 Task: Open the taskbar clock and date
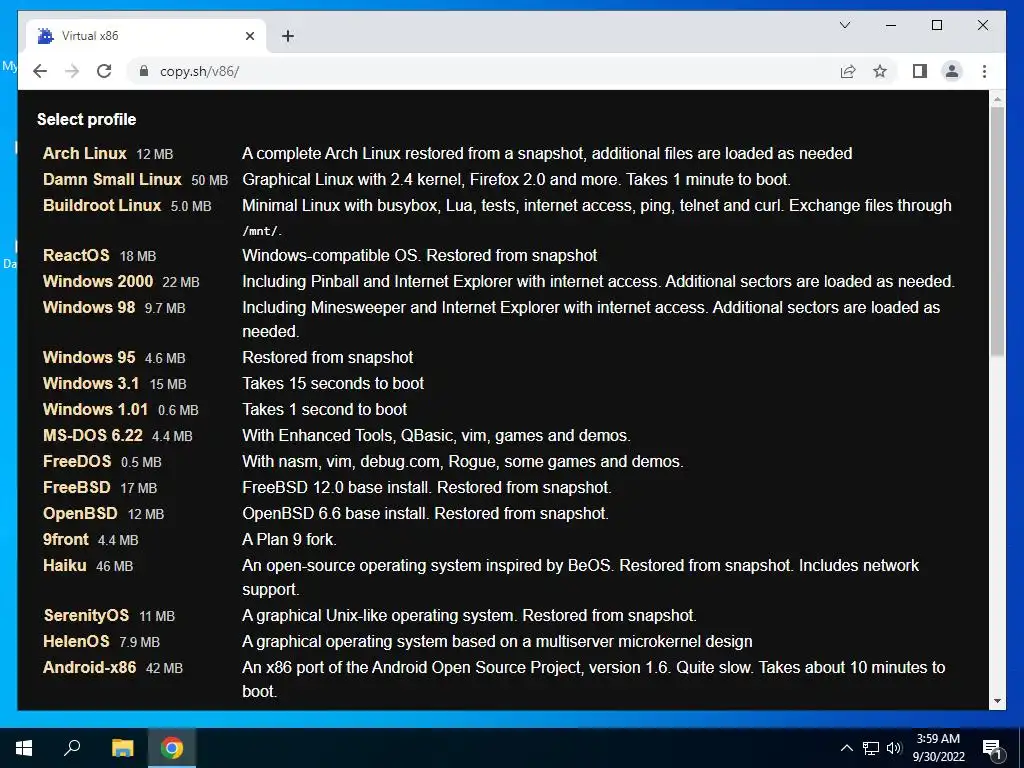(938, 748)
